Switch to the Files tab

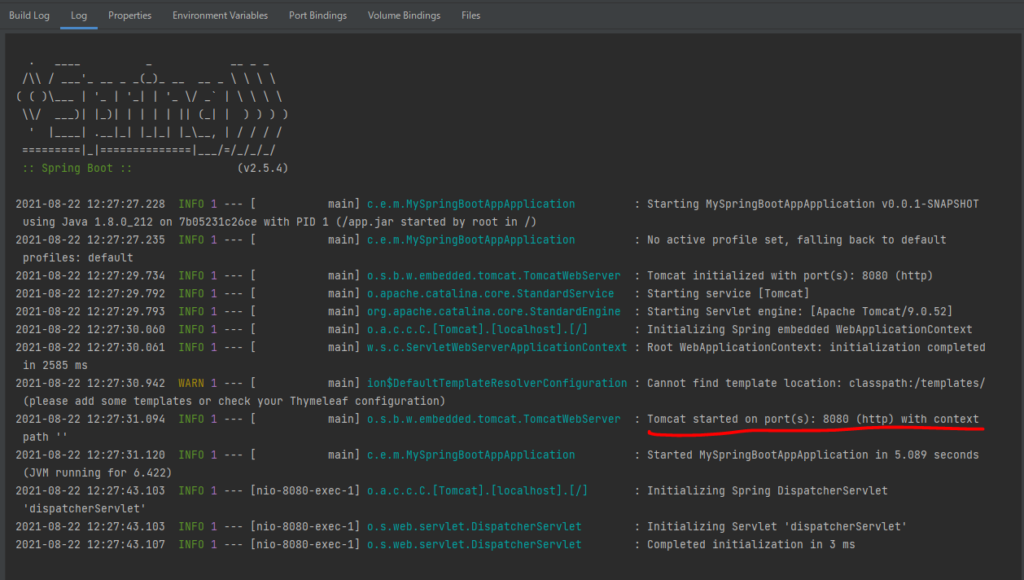pyautogui.click(x=470, y=16)
